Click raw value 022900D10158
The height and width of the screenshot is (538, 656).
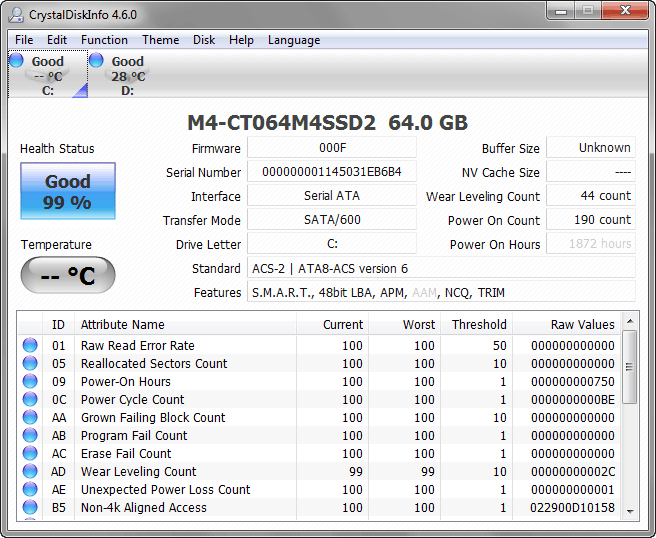(x=573, y=507)
